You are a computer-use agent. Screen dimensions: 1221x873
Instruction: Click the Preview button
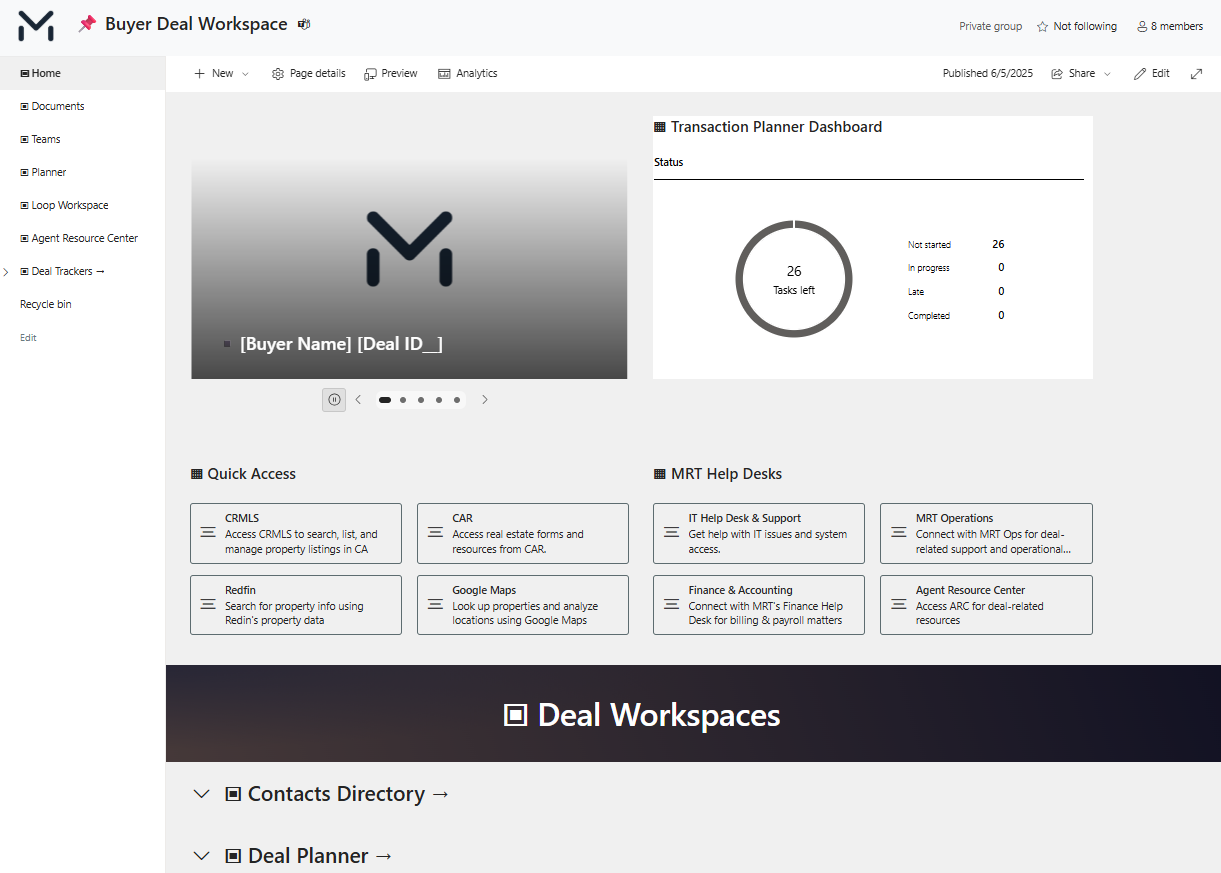click(x=391, y=73)
